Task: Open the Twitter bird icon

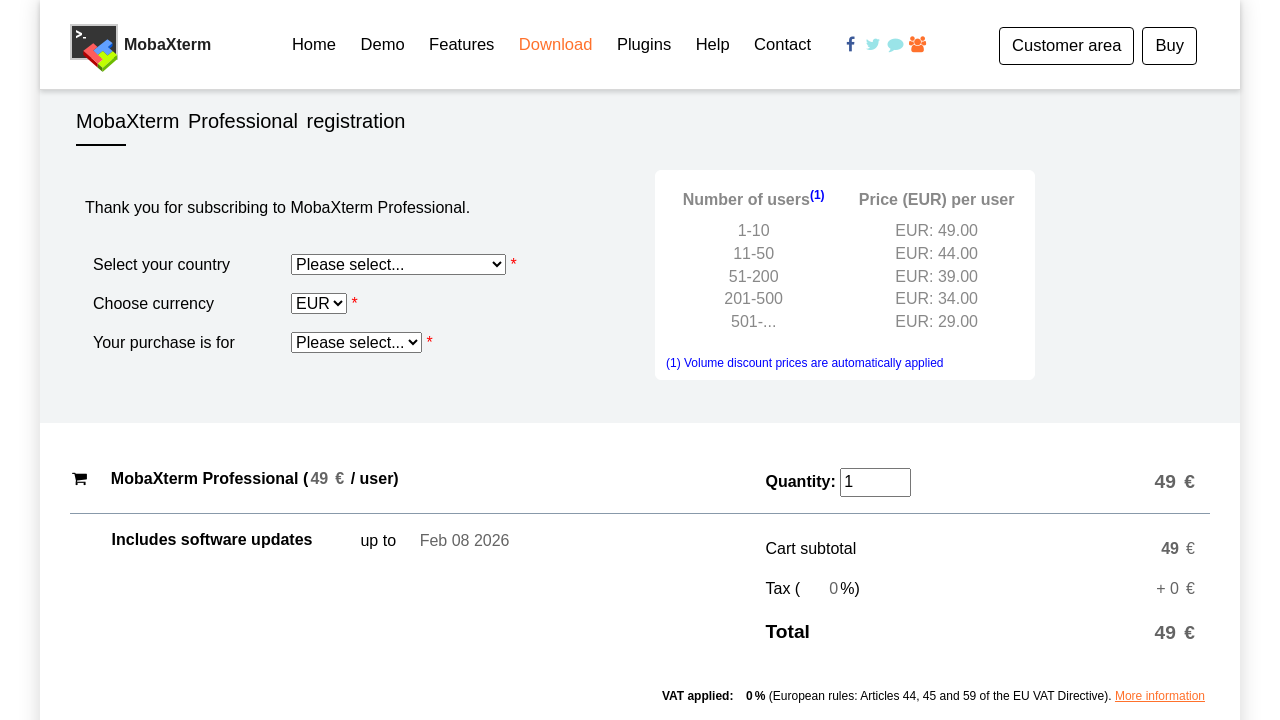Action: click(x=873, y=44)
